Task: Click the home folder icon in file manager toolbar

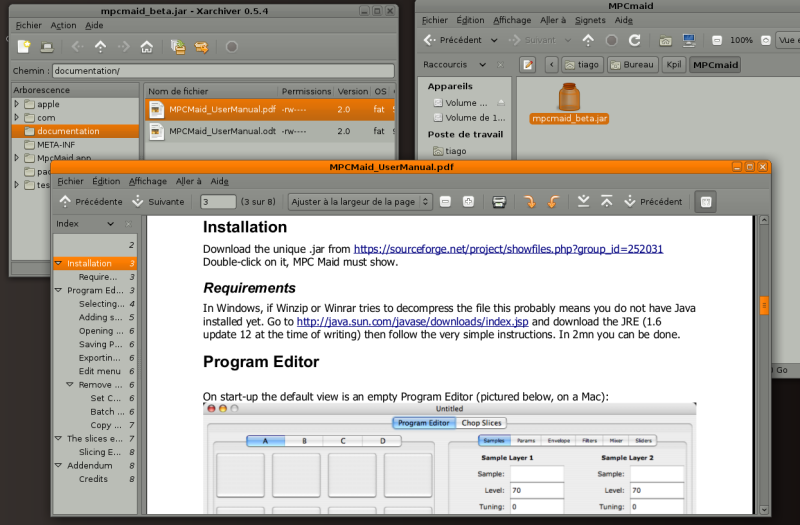Action: pyautogui.click(x=665, y=40)
